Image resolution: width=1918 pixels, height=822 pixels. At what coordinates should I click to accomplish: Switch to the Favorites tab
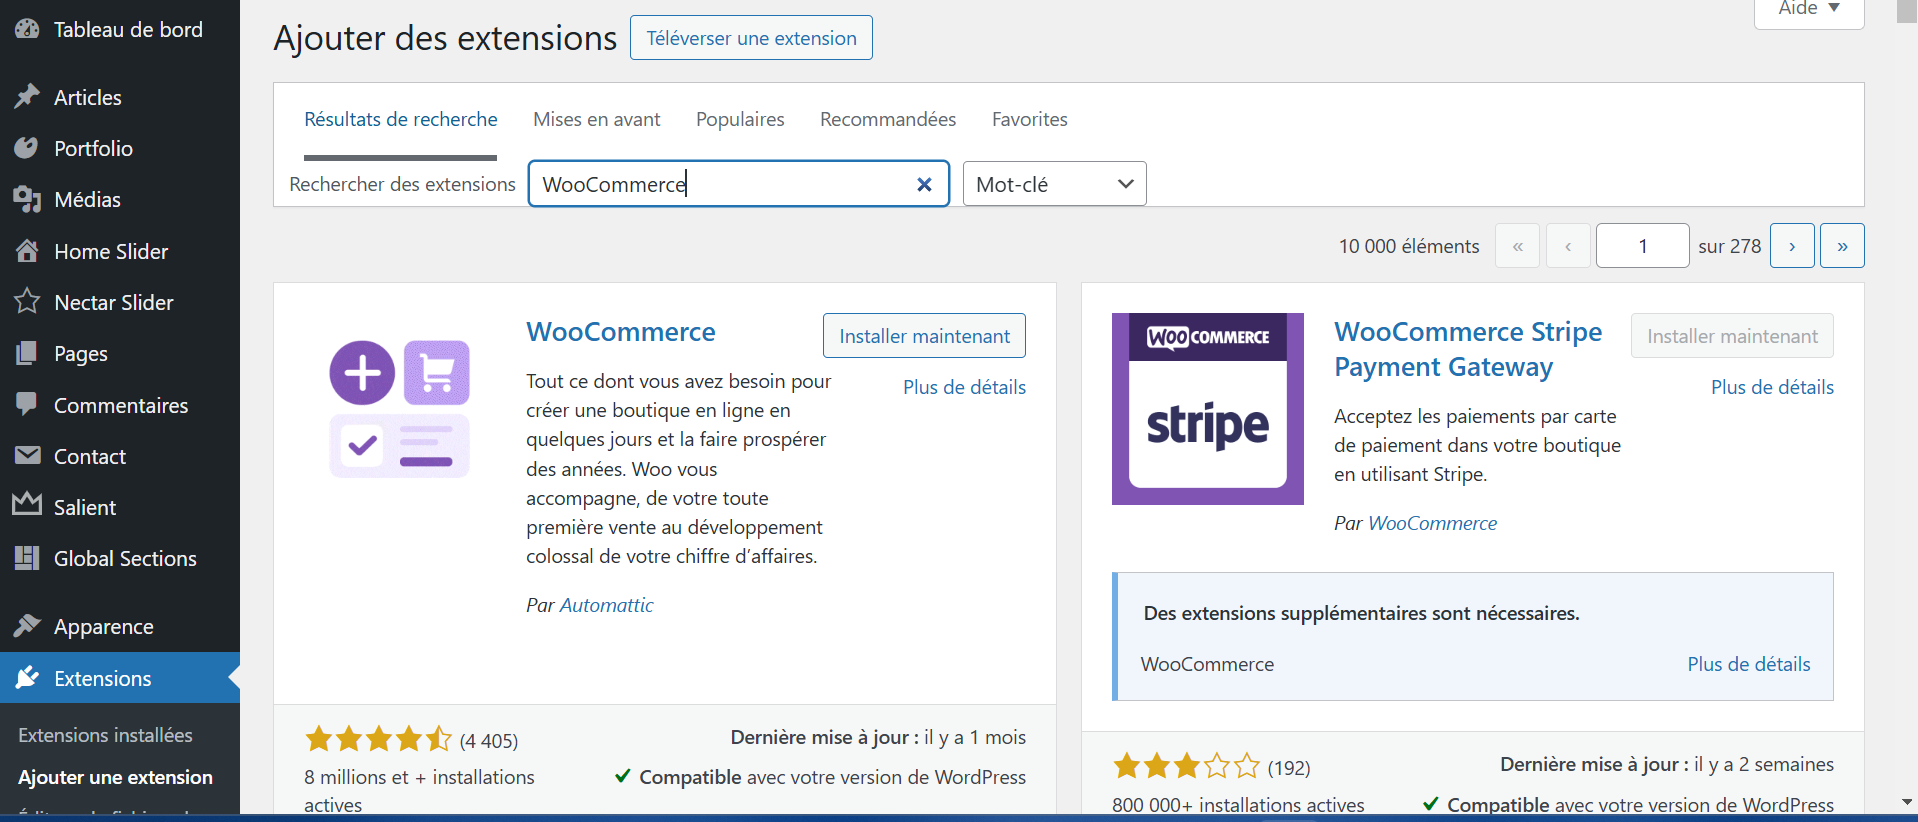click(1030, 119)
